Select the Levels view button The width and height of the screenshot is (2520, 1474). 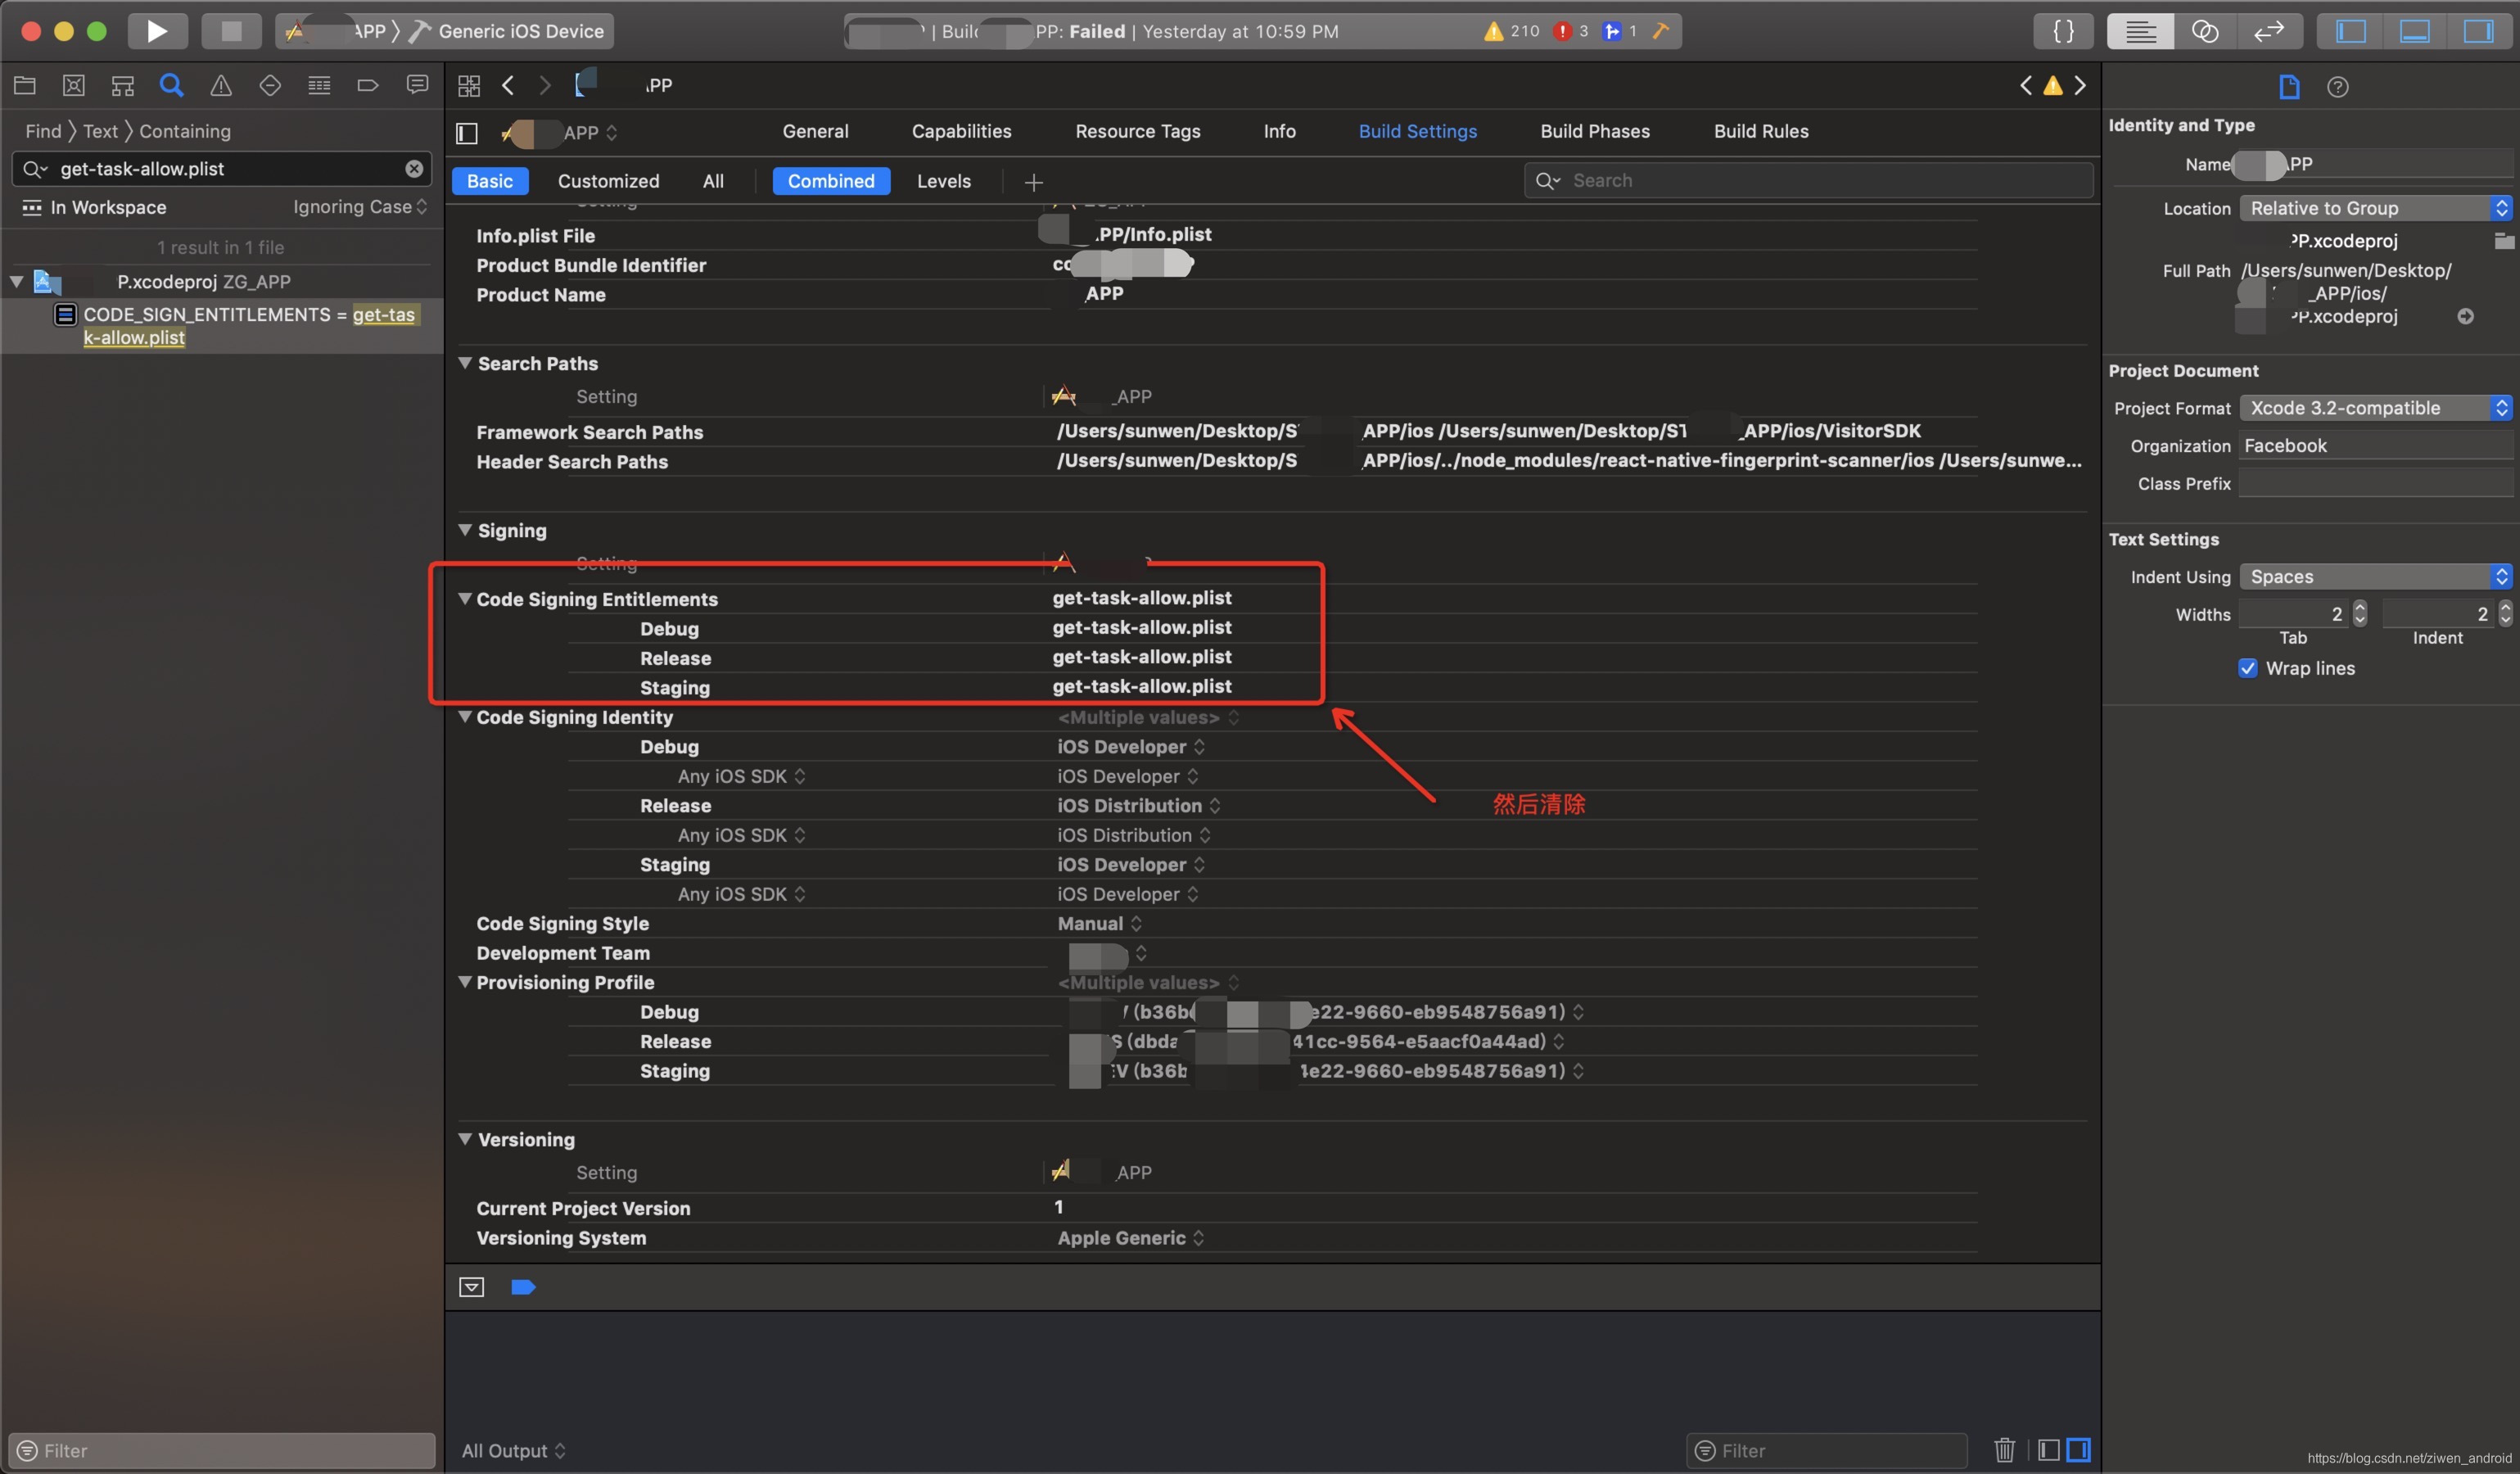(x=944, y=181)
